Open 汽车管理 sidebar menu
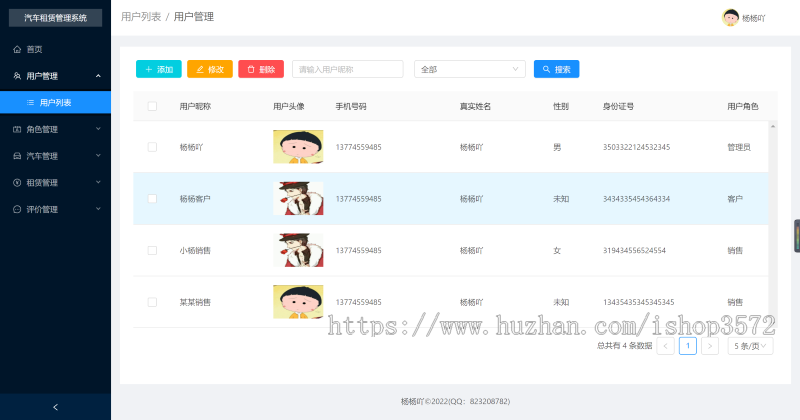 [x=55, y=156]
